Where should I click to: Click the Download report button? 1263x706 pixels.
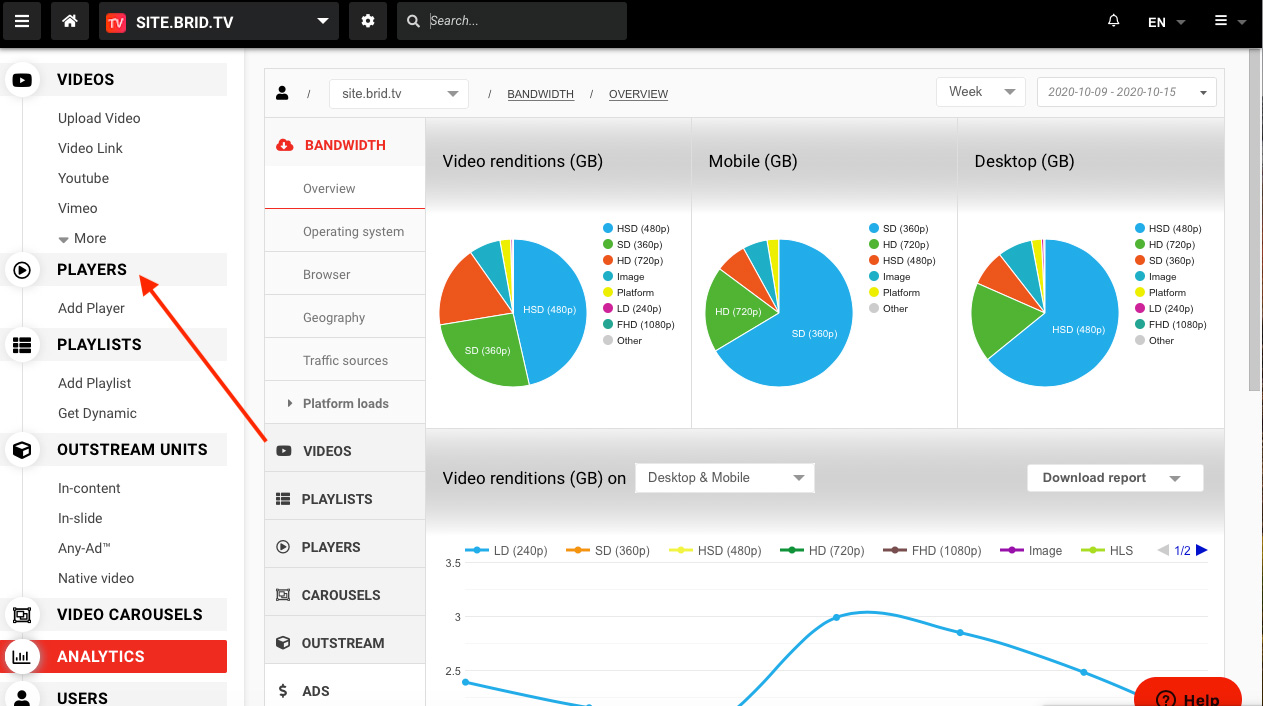[1114, 478]
